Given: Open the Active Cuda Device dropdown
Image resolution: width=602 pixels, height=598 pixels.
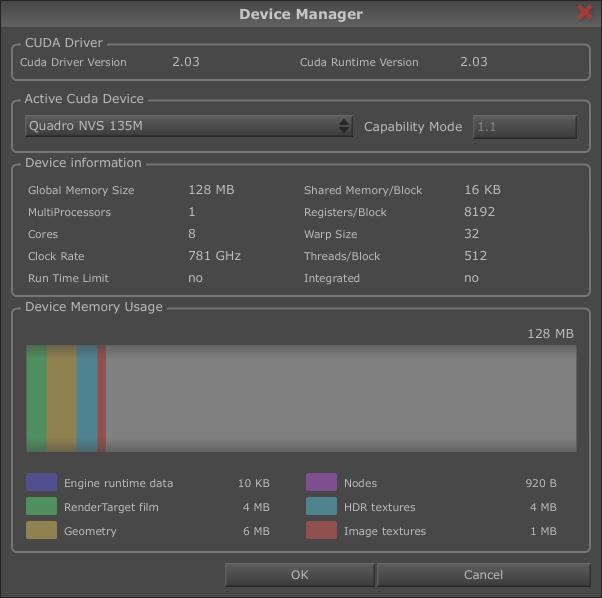Looking at the screenshot, I should coord(188,126).
